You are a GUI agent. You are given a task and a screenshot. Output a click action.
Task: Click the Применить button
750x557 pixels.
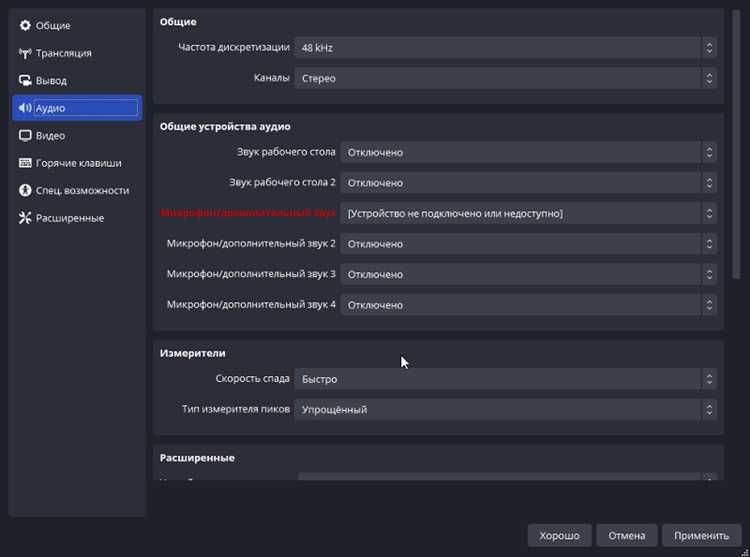click(702, 535)
